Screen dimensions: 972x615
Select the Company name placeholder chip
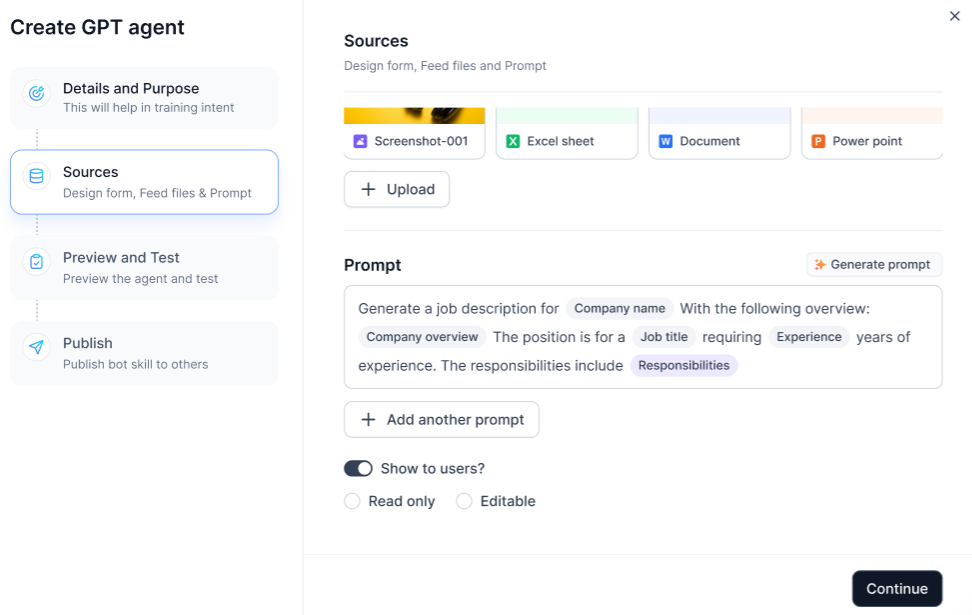click(618, 308)
